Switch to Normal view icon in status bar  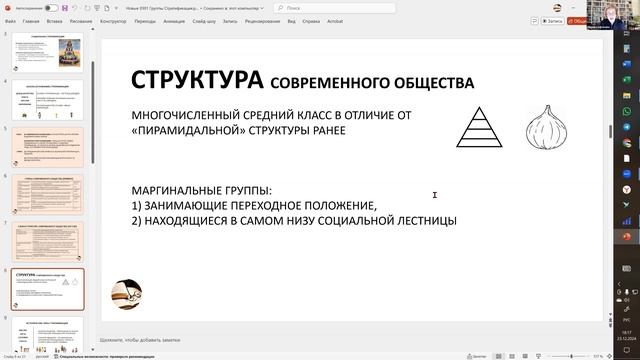[498, 356]
